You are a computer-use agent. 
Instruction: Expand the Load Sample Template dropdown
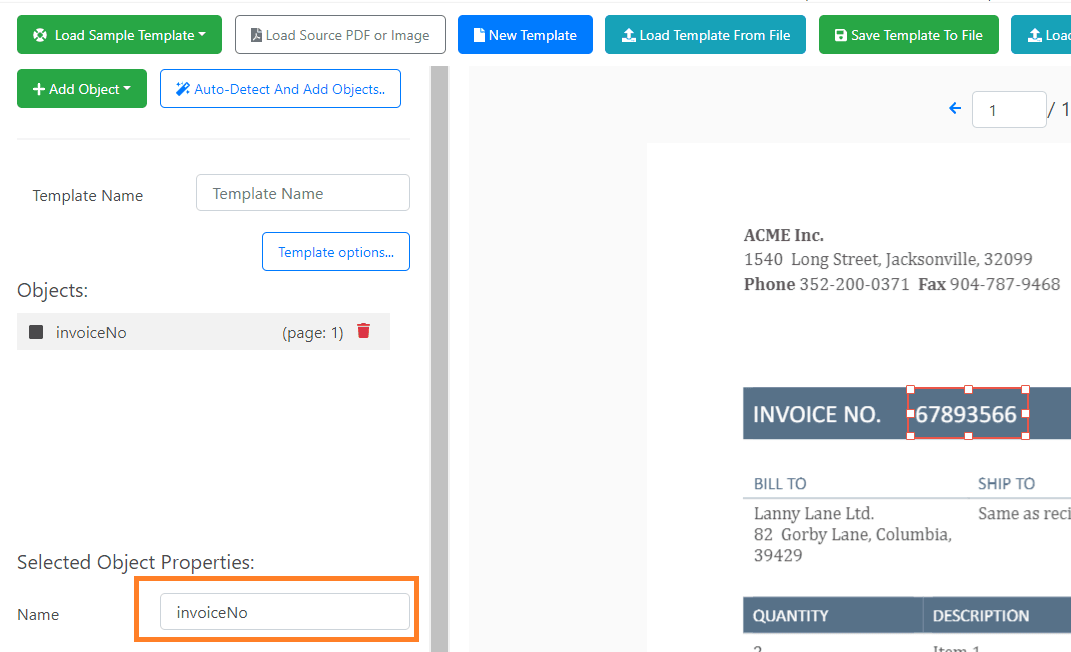[118, 34]
